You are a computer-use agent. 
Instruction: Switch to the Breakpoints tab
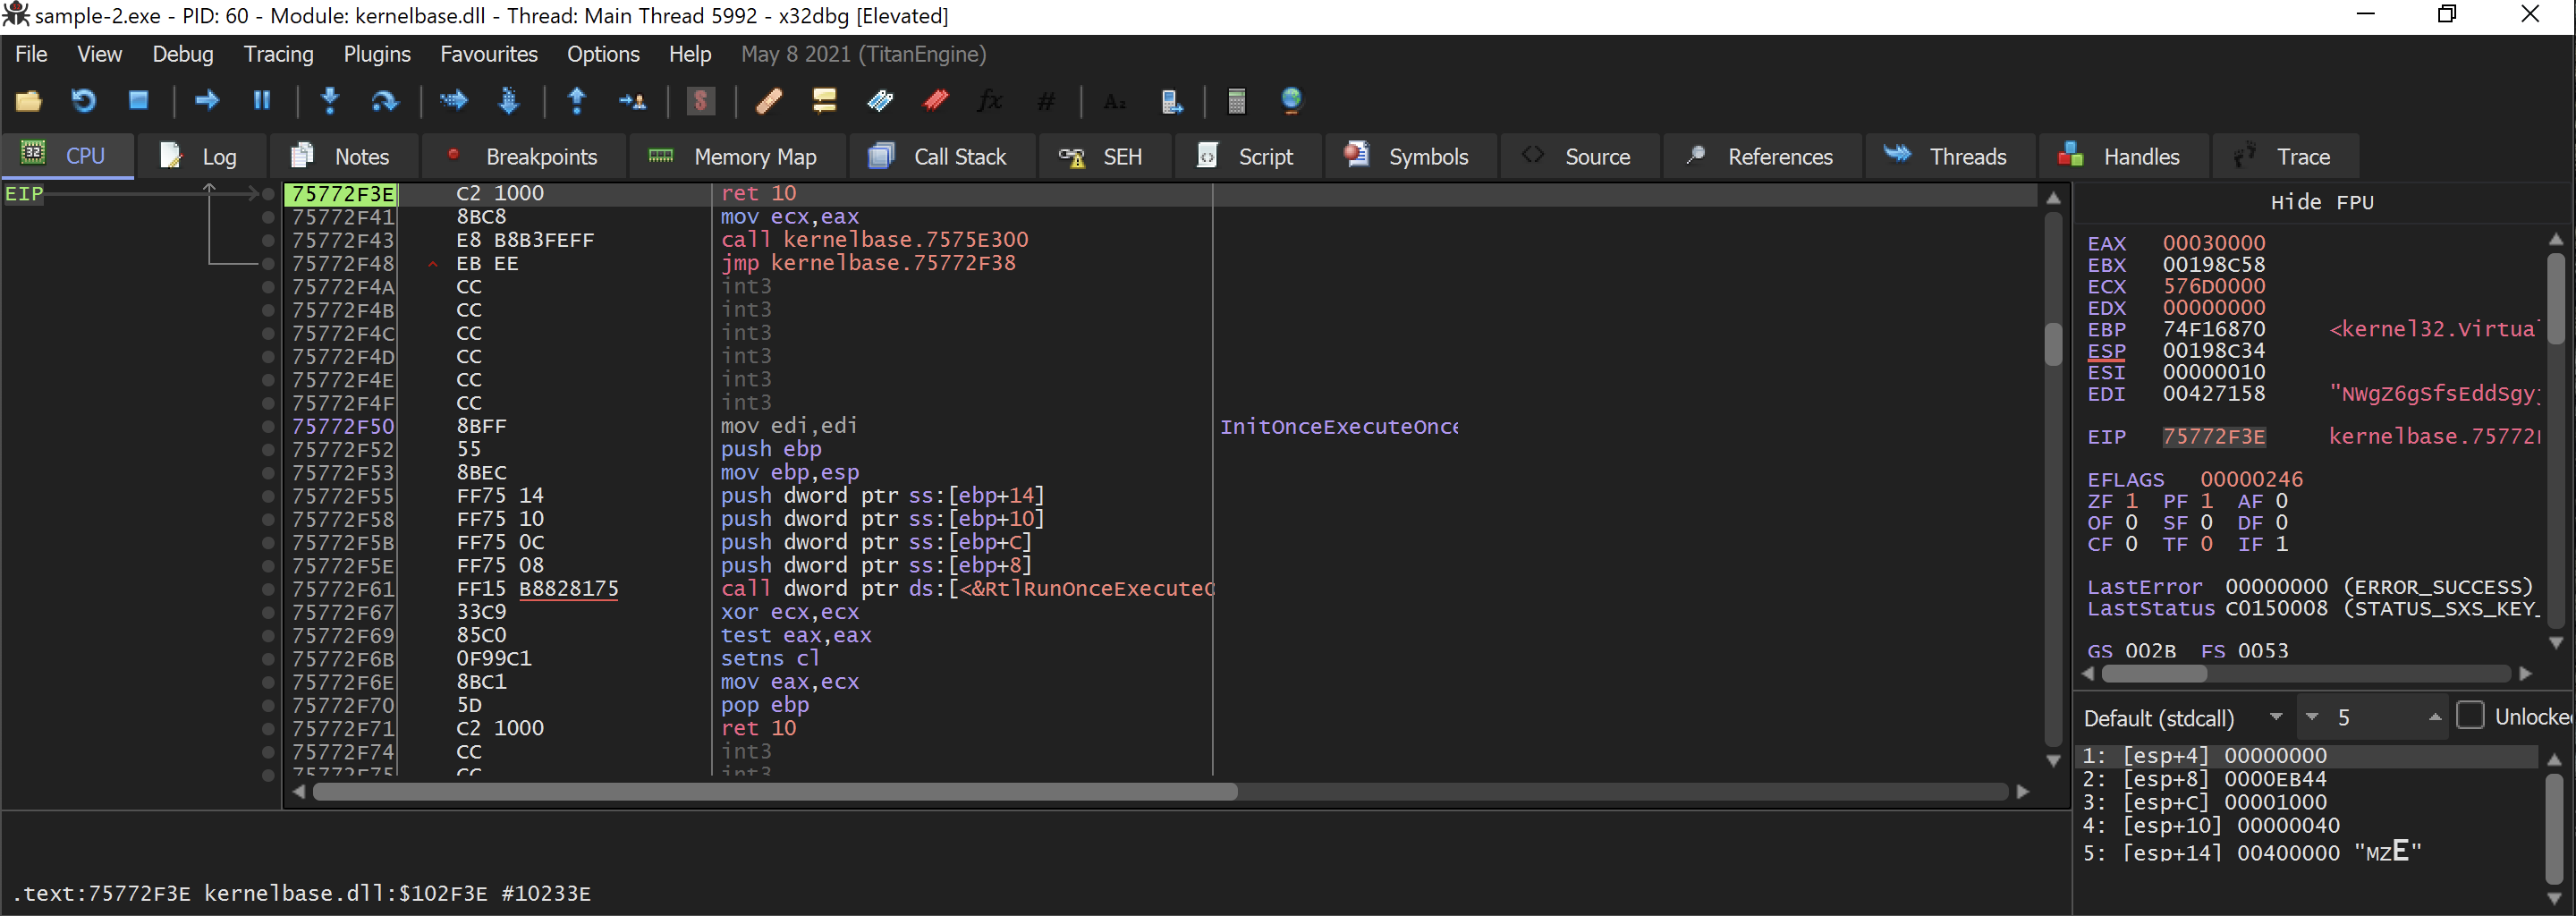[x=522, y=157]
